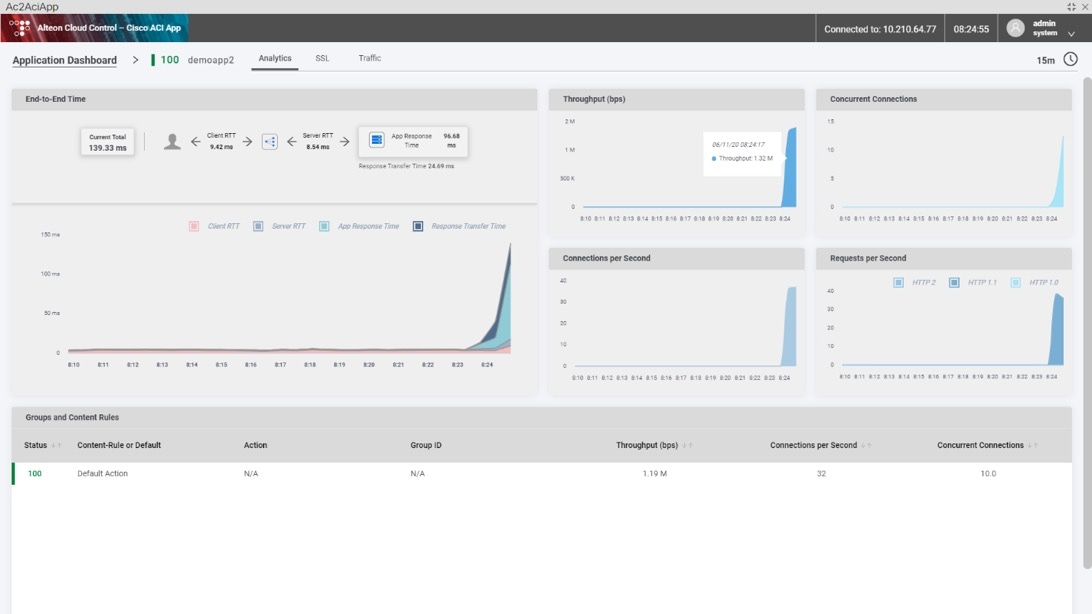Click the App Response Time server icon
Image resolution: width=1092 pixels, height=614 pixels.
pyautogui.click(x=376, y=141)
